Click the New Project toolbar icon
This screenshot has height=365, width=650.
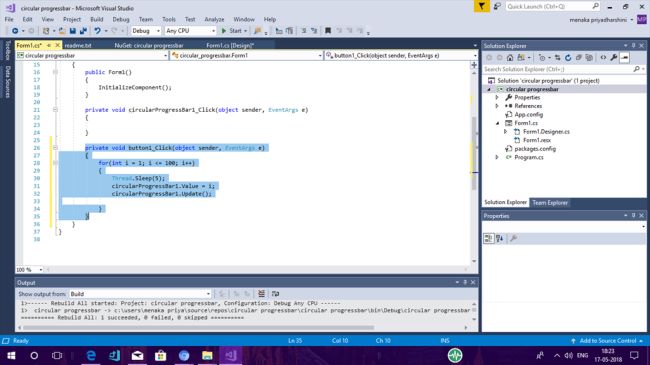[46, 31]
